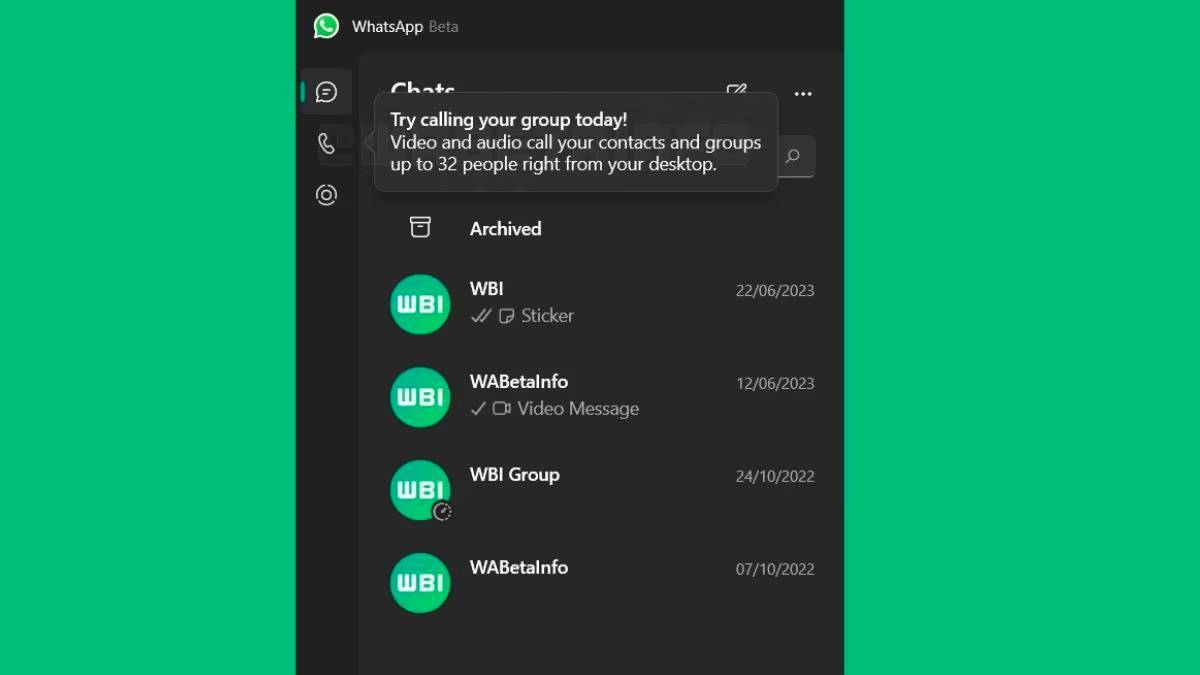Click avatar of WABetaInfo dated 12/06/2023
The width and height of the screenshot is (1200, 675).
tap(420, 397)
